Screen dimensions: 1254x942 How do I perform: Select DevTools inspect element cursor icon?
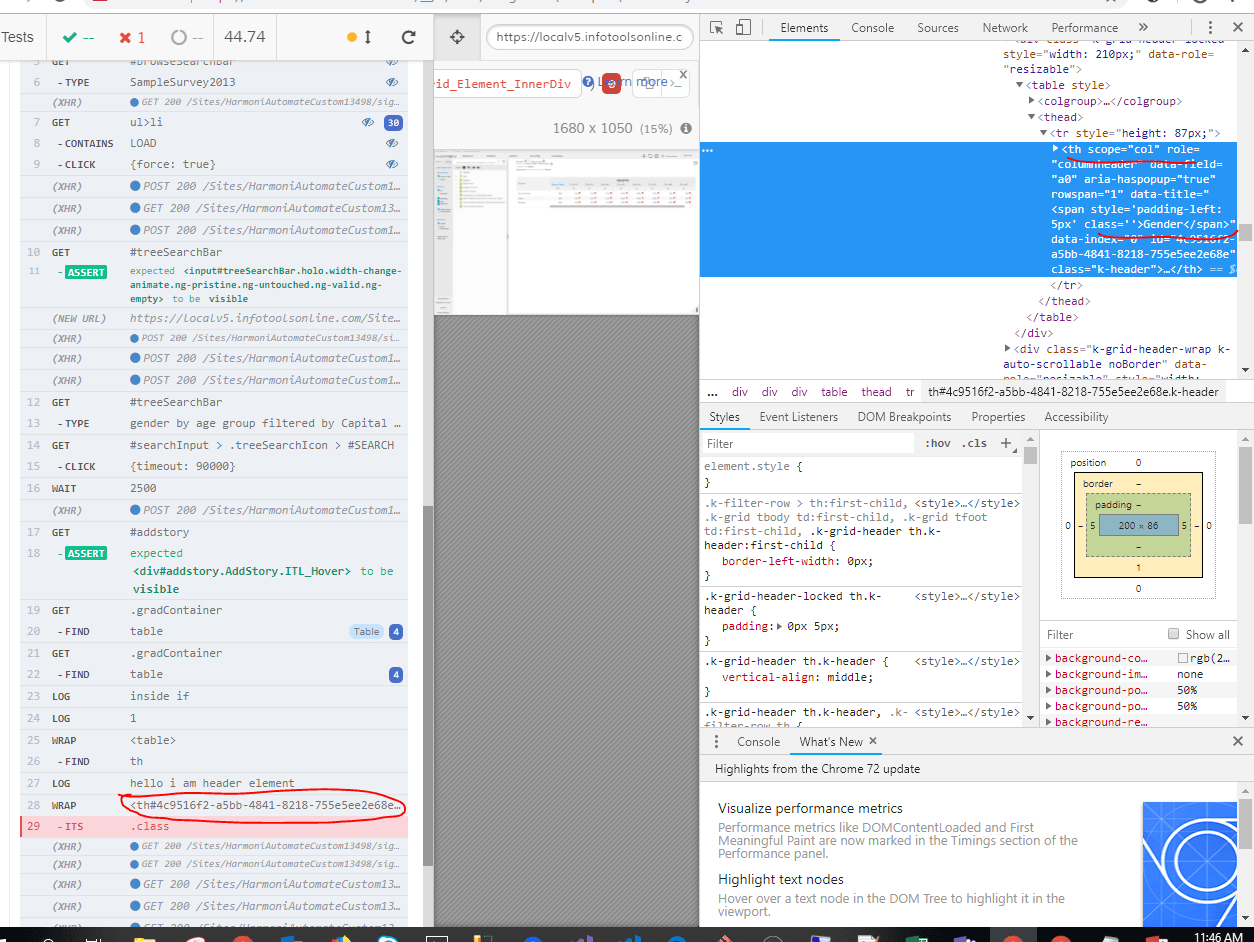point(717,27)
